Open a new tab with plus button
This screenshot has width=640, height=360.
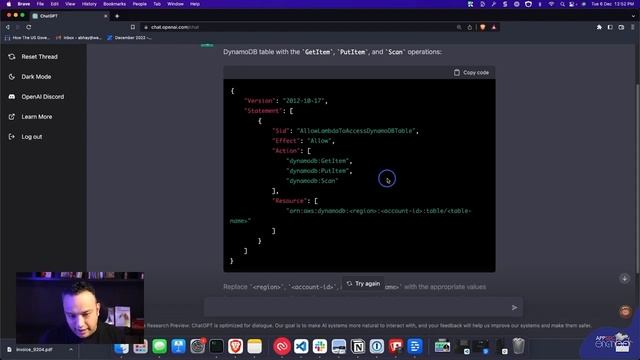pos(117,16)
